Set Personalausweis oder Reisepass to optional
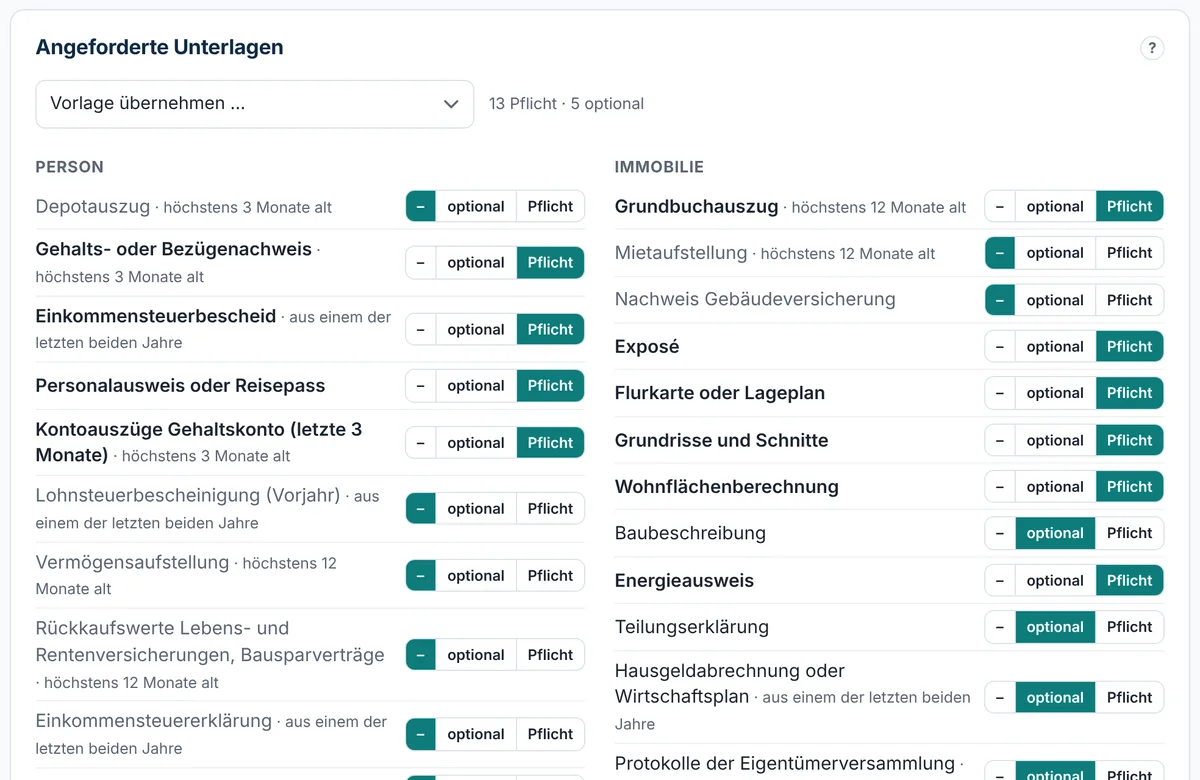 coord(476,386)
